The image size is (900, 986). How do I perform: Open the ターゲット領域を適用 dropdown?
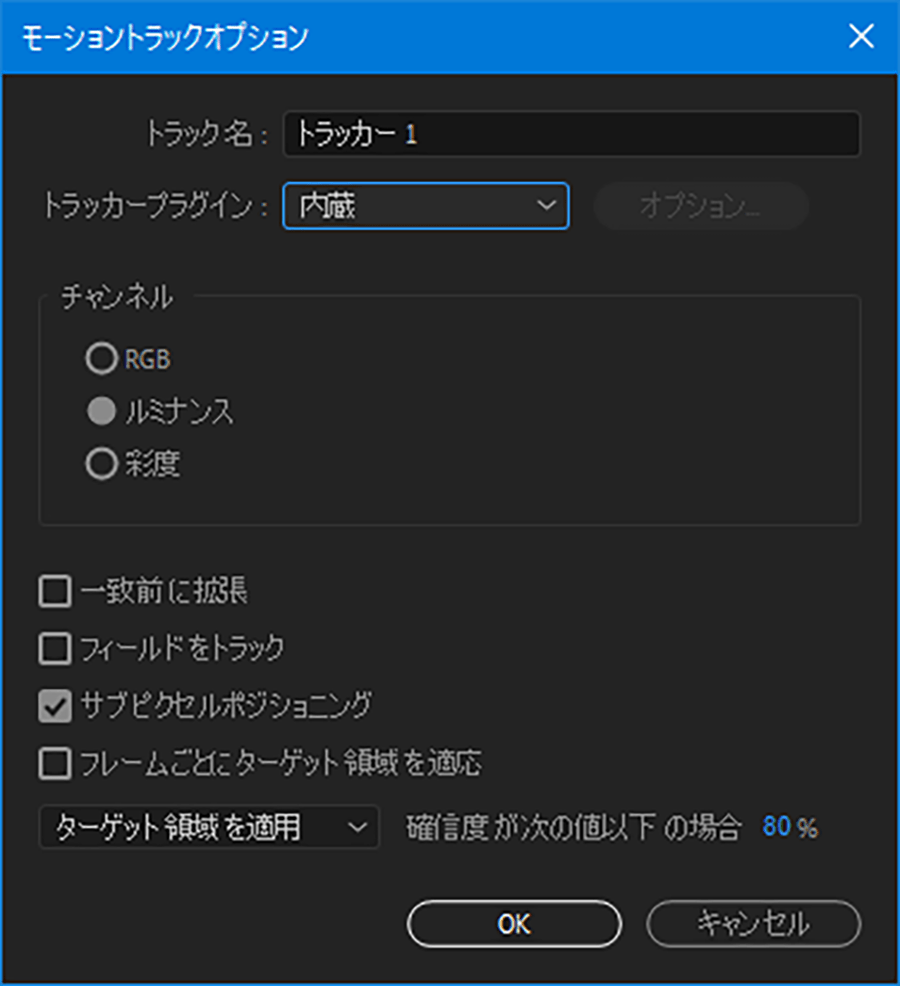(209, 827)
